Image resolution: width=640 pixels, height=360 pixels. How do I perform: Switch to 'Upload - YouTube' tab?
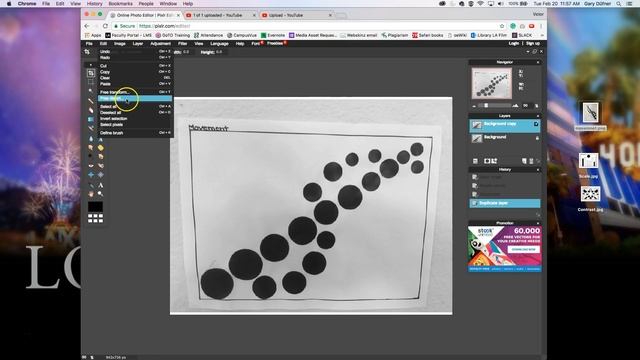[x=296, y=15]
